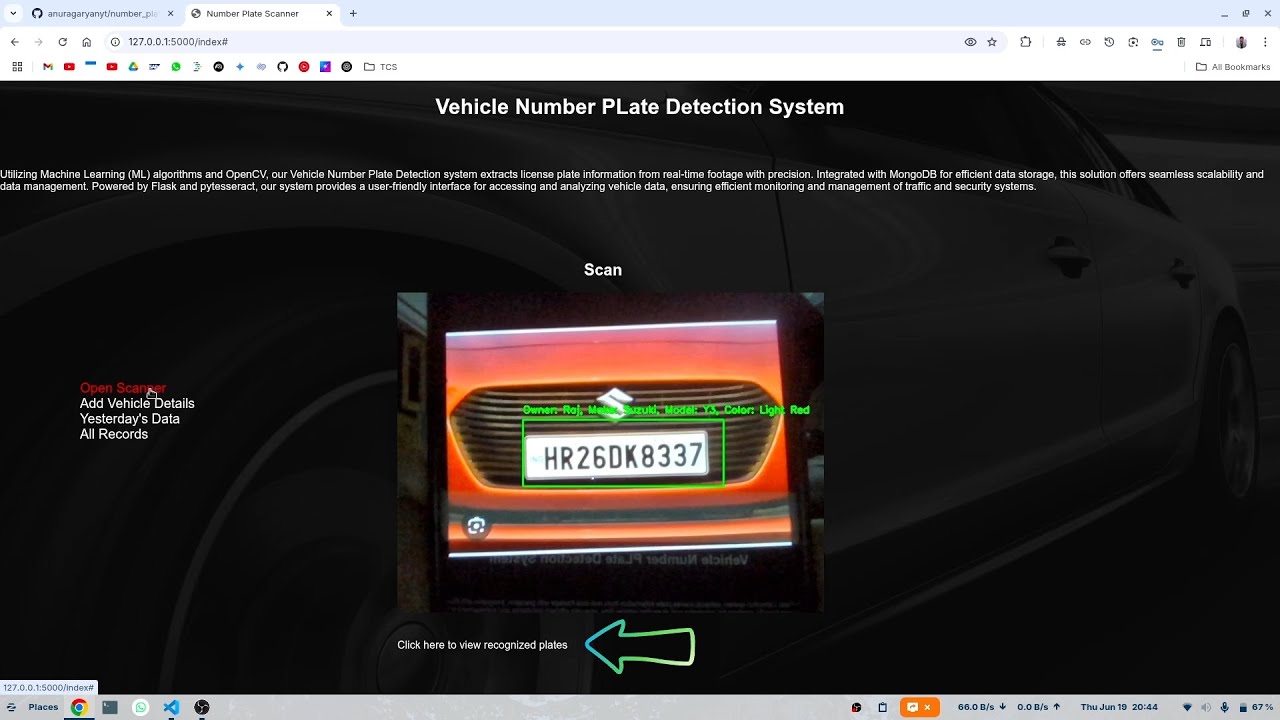Open the Chrome profile avatar
1280x720 pixels.
[x=1241, y=42]
